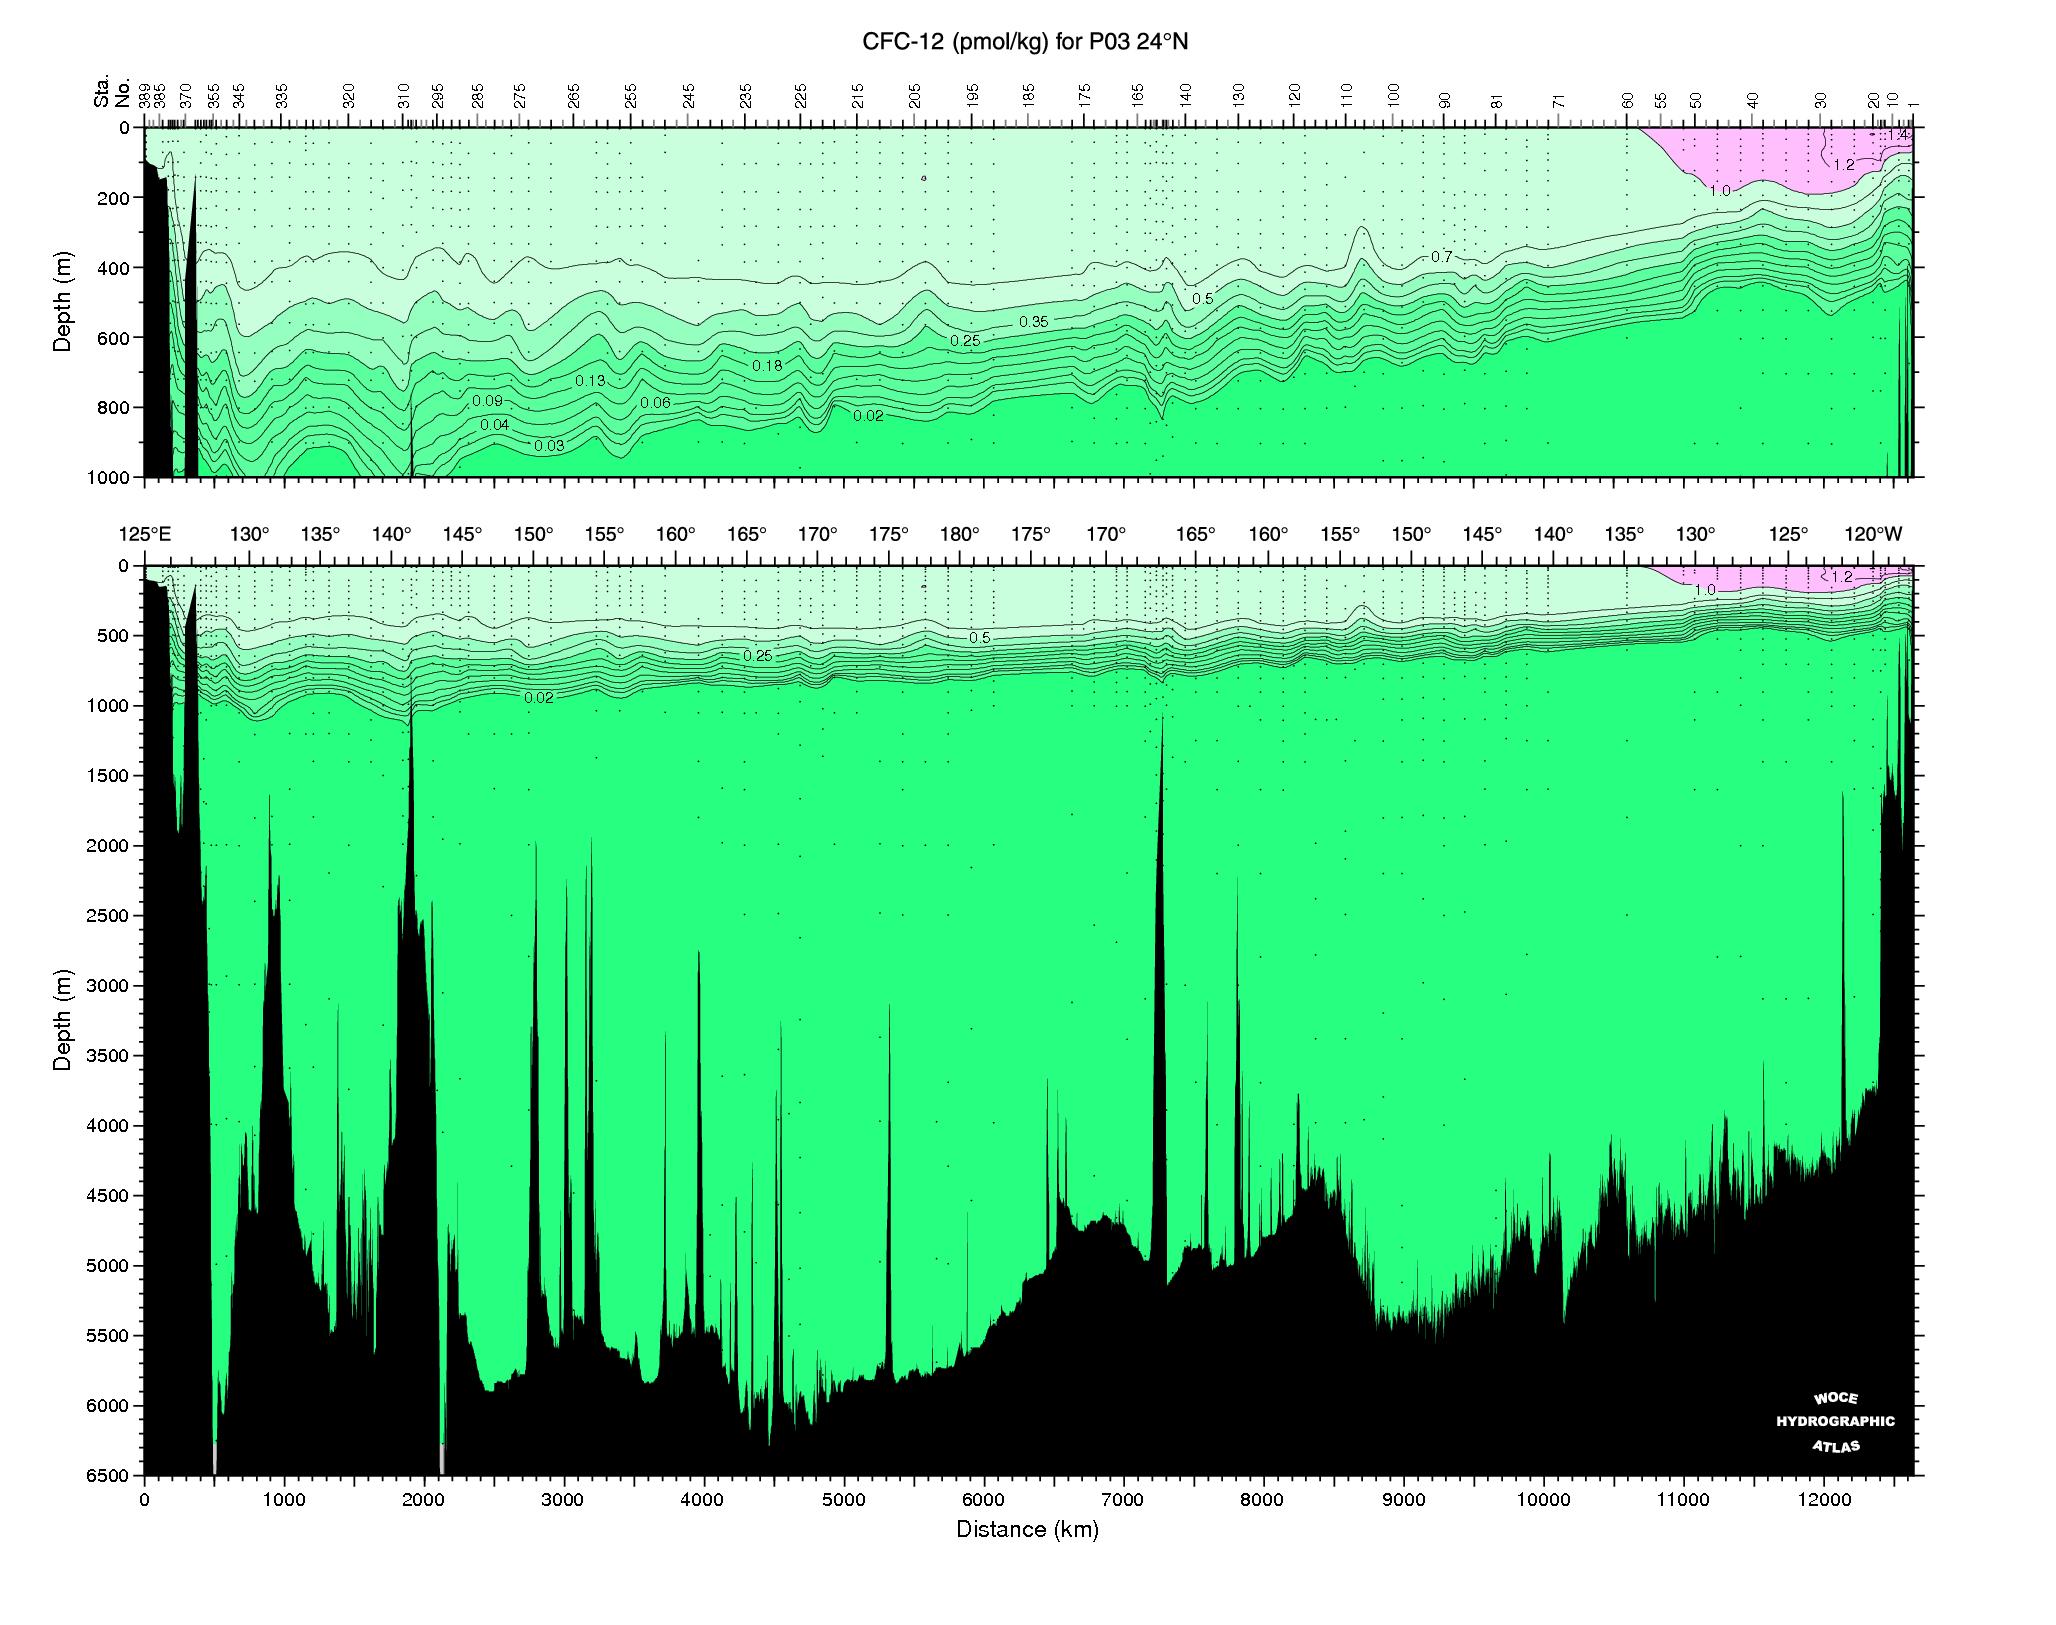Viewport: 2056px width, 1625px height.
Task: Click the 0.09 contour label
Action: (487, 401)
